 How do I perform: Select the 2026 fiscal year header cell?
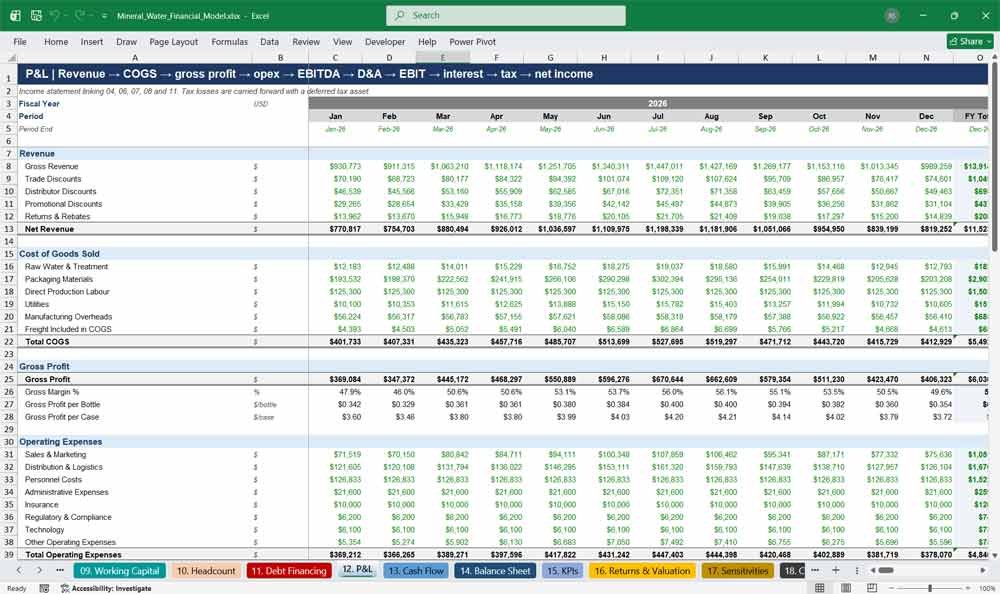click(657, 103)
